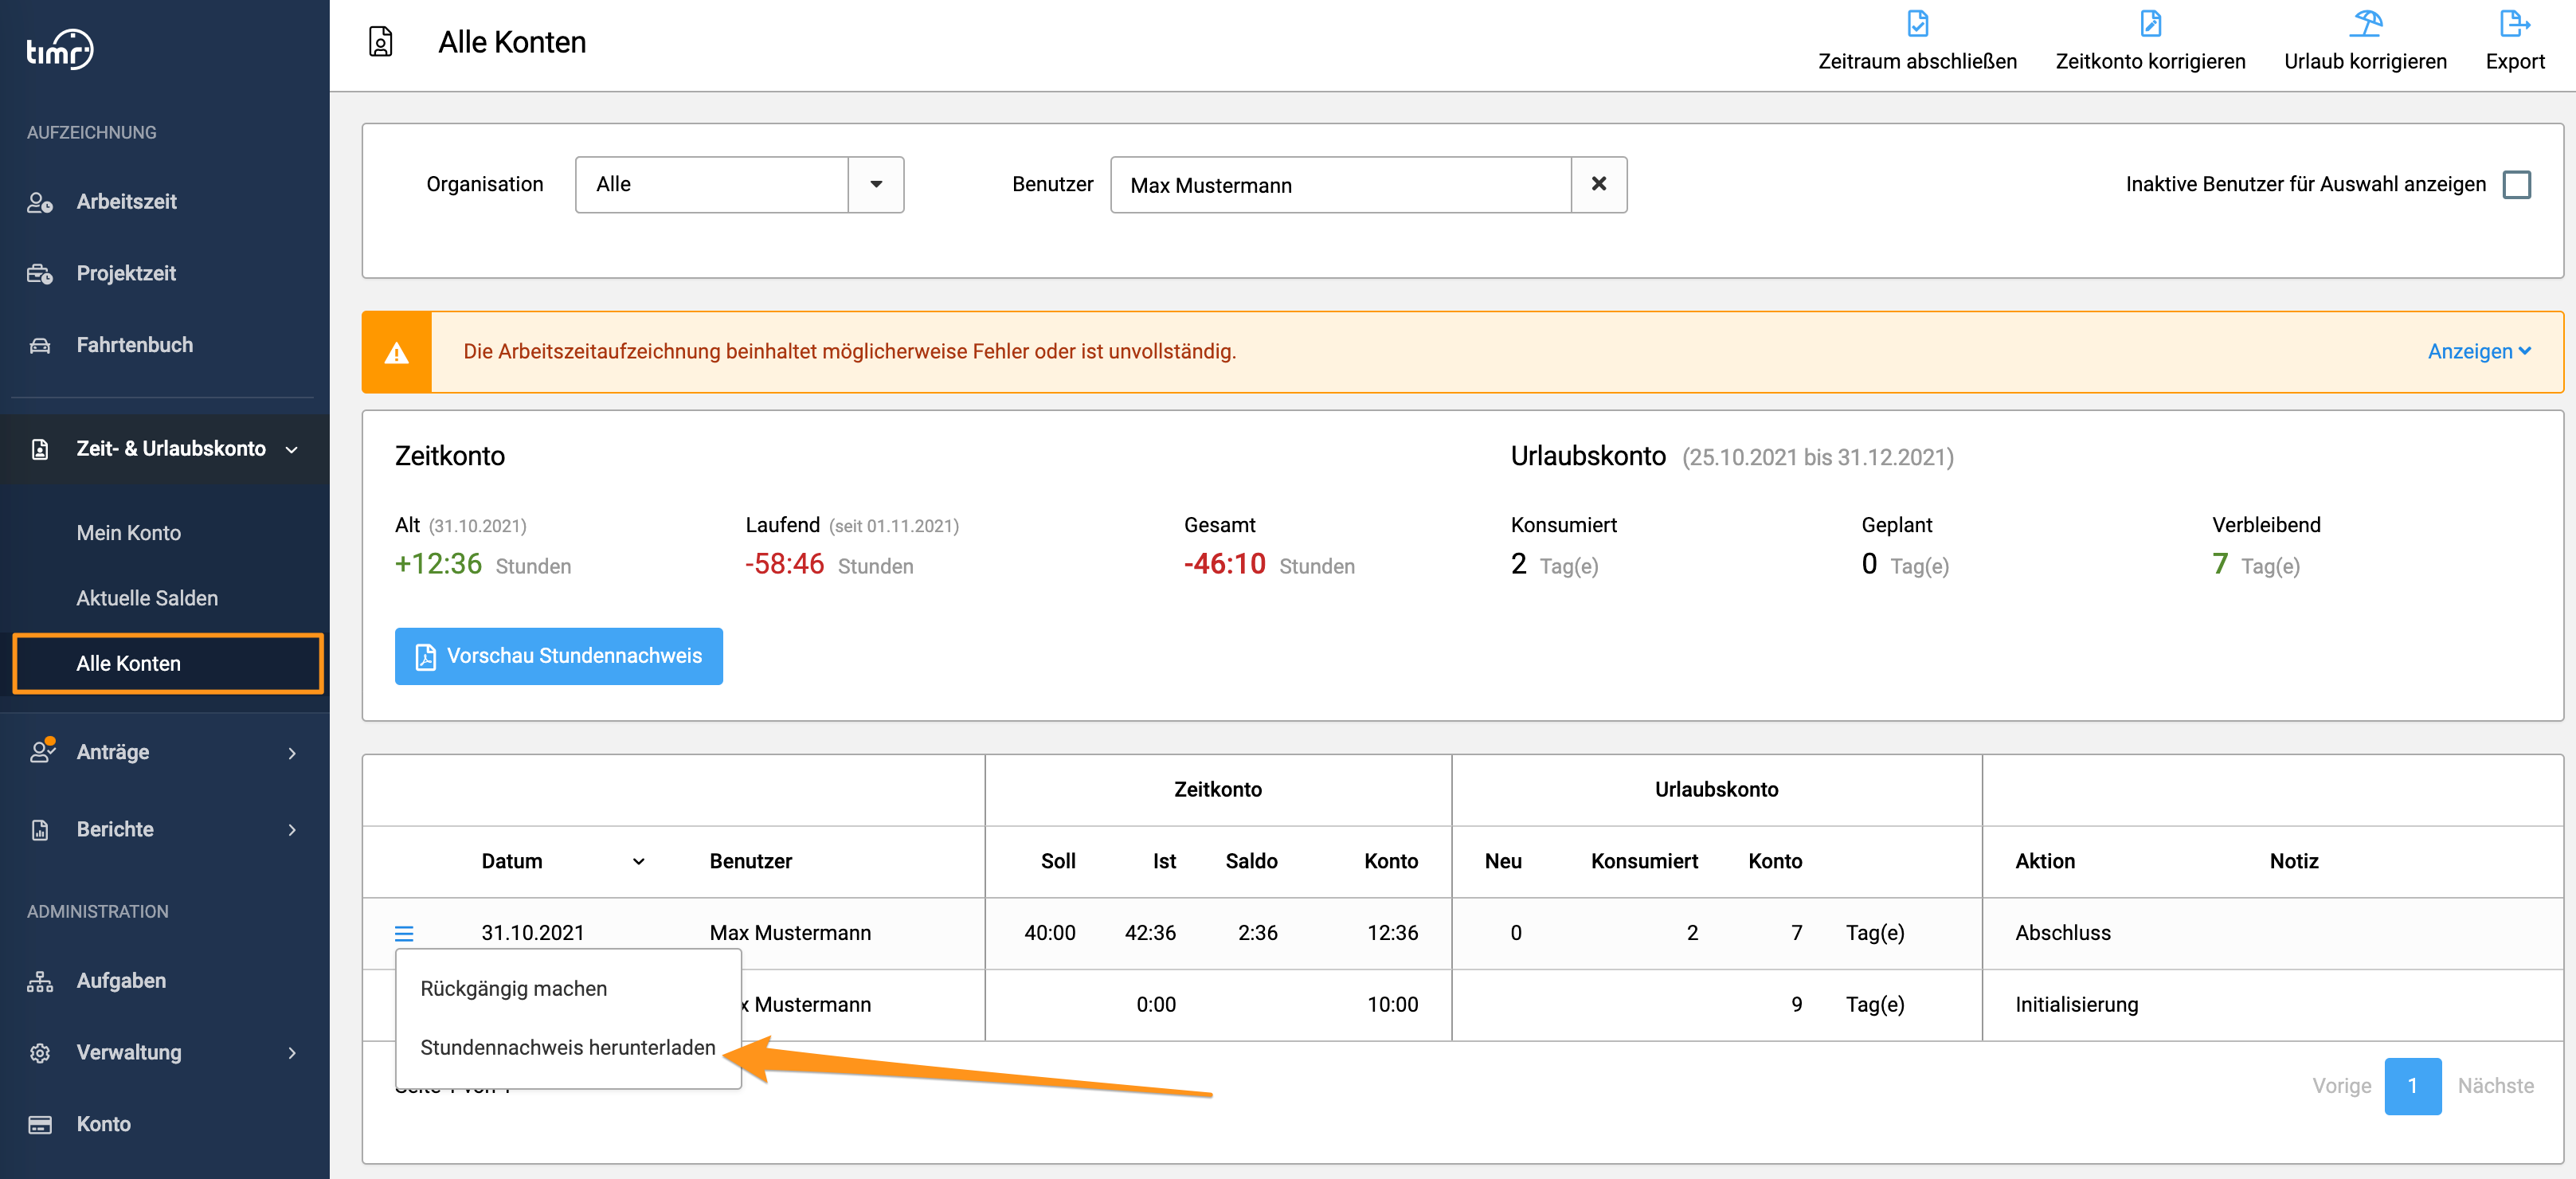Click the Notiz column header
2576x1179 pixels.
coord(2294,861)
